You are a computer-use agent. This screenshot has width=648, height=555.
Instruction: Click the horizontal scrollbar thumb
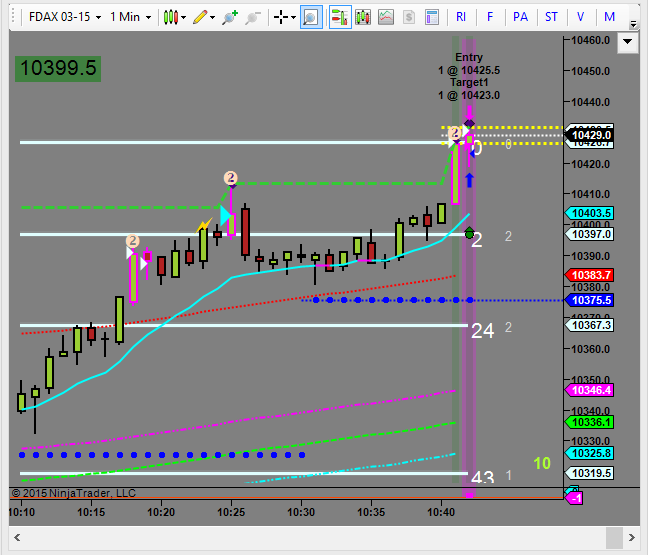point(615,538)
